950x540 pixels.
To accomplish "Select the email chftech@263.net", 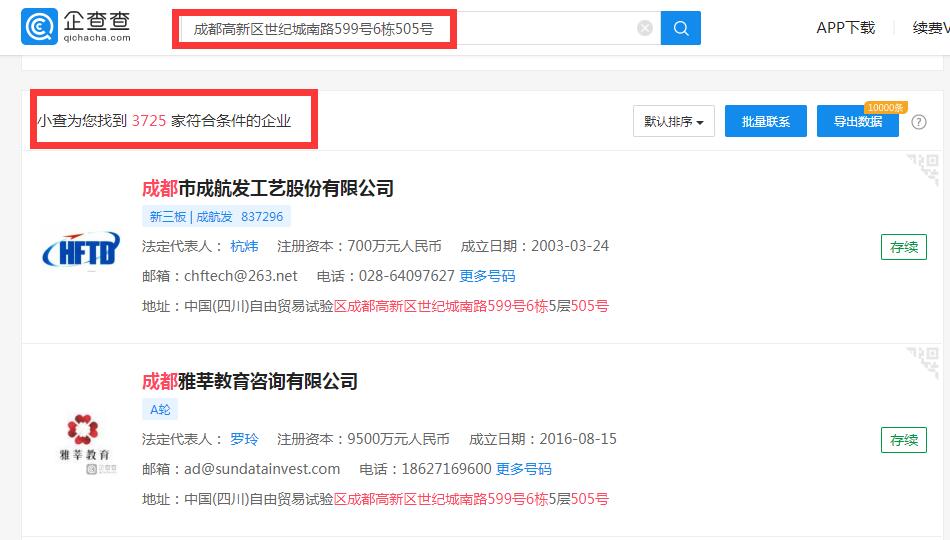I will coord(241,276).
